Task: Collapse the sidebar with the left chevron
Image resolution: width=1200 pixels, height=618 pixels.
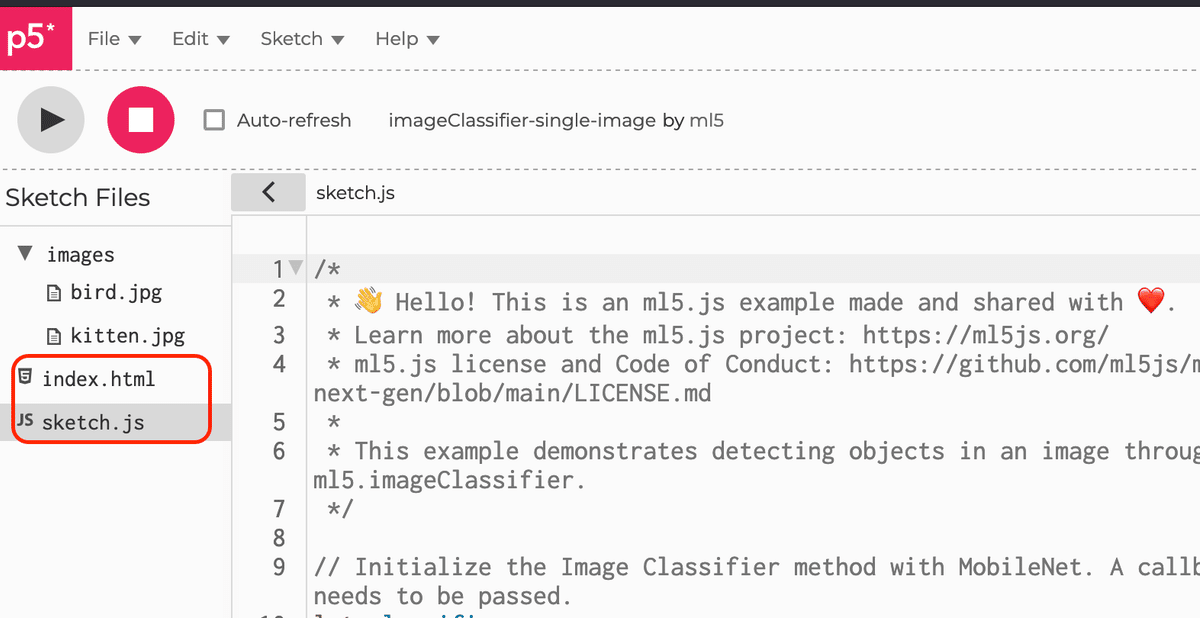Action: [267, 191]
